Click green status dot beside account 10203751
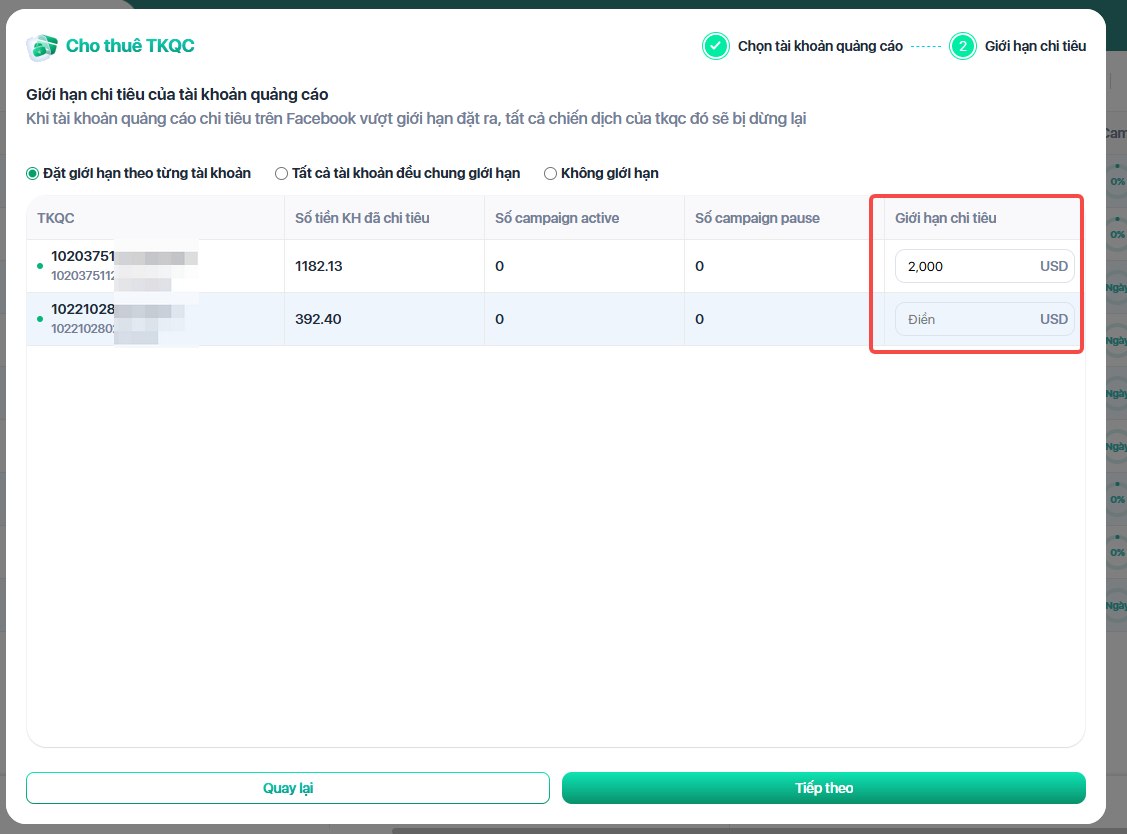The height and width of the screenshot is (834, 1127). coord(40,266)
